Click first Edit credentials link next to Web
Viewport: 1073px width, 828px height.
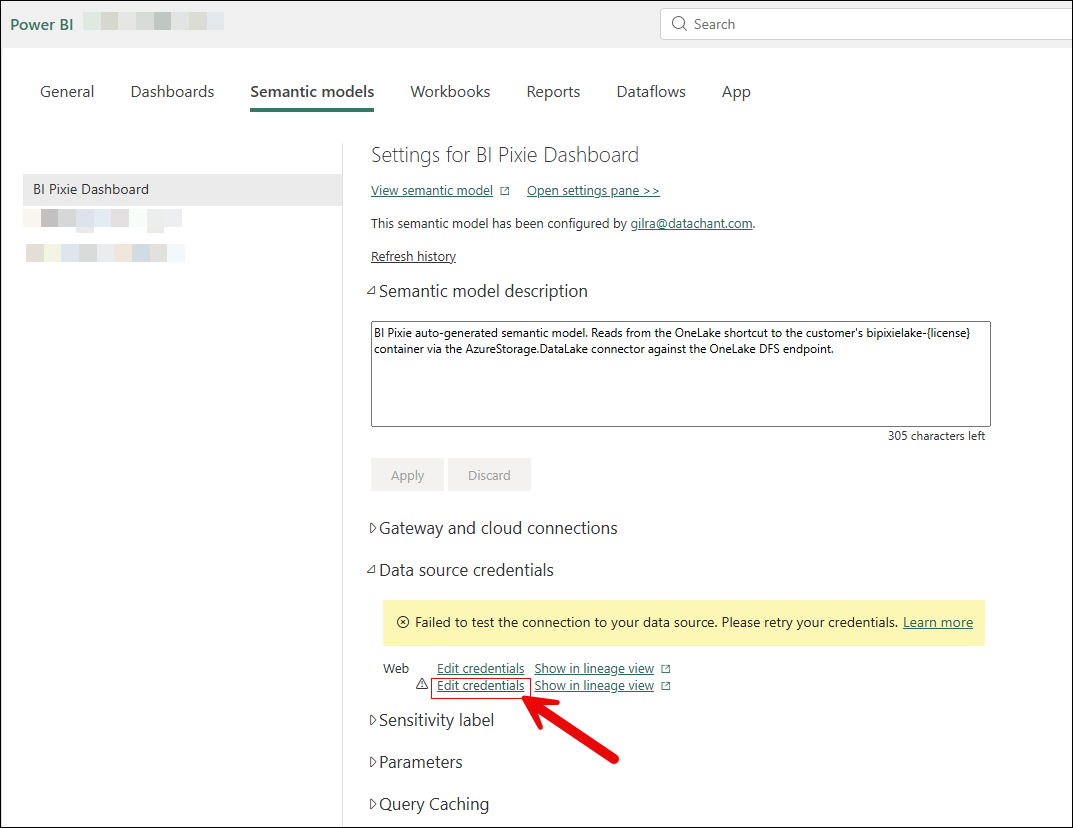pyautogui.click(x=480, y=669)
